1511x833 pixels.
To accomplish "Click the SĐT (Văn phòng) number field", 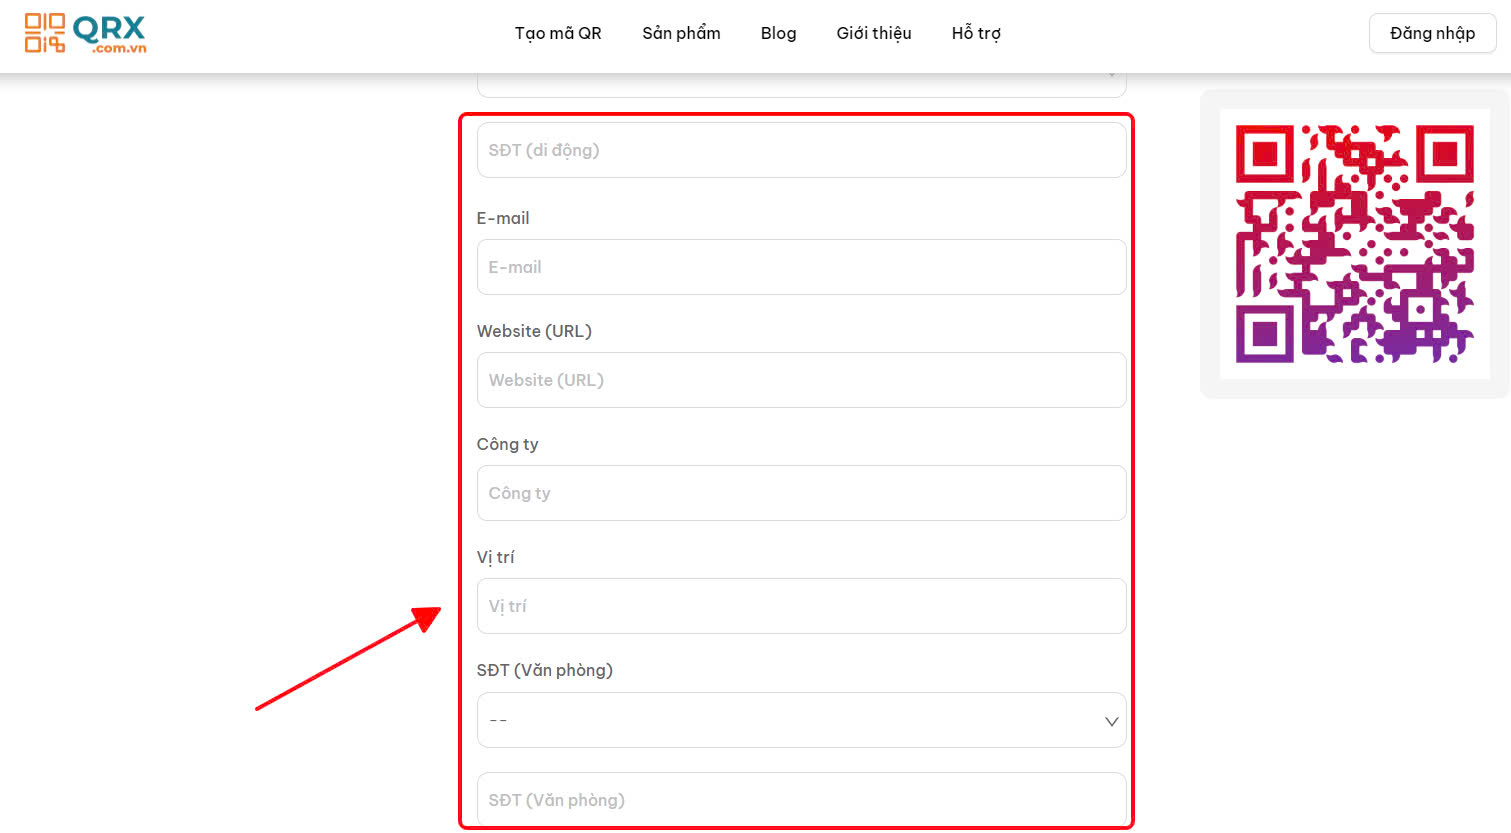I will (802, 800).
